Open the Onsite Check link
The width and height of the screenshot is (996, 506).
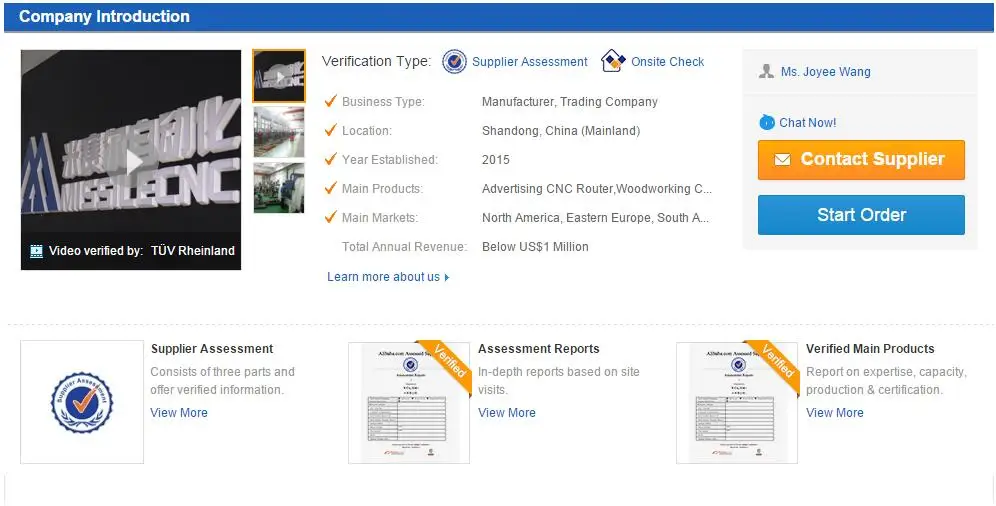coord(668,62)
